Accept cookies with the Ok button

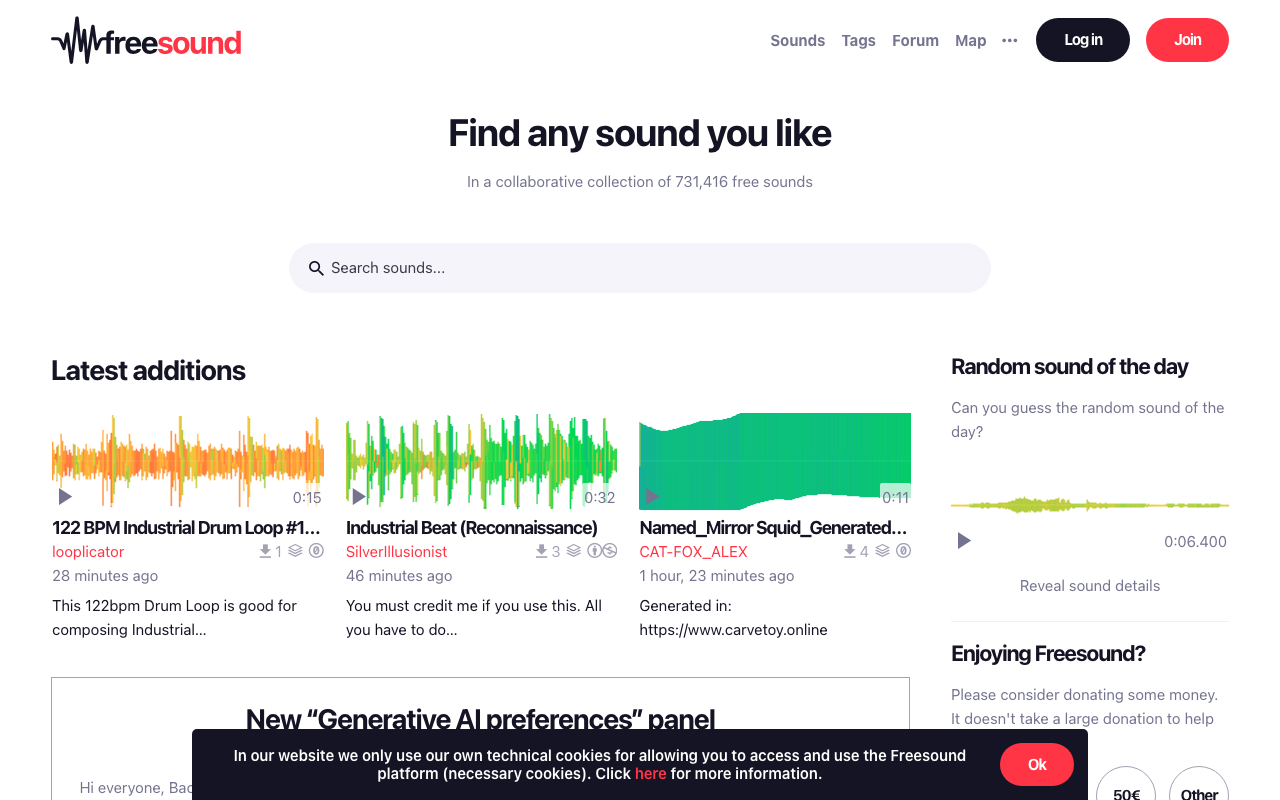click(1037, 765)
